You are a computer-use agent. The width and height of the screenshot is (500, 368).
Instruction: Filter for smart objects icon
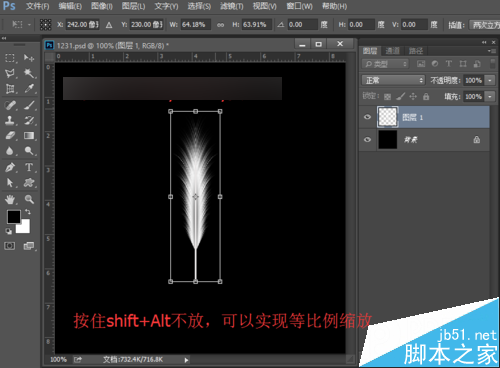click(x=477, y=64)
